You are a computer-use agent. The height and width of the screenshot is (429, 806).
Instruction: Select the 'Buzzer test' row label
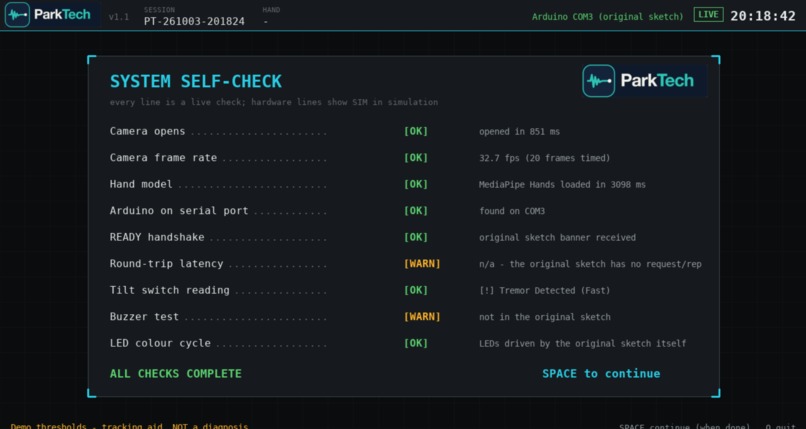coord(144,316)
